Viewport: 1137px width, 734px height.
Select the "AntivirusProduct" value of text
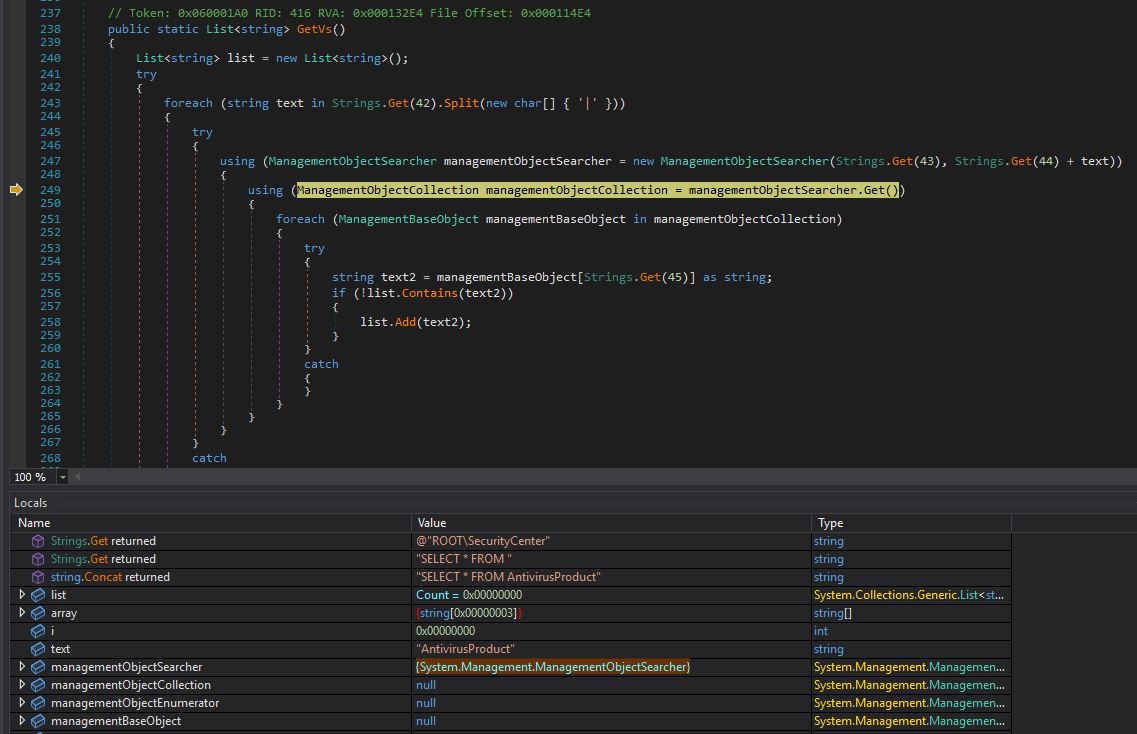pos(466,649)
